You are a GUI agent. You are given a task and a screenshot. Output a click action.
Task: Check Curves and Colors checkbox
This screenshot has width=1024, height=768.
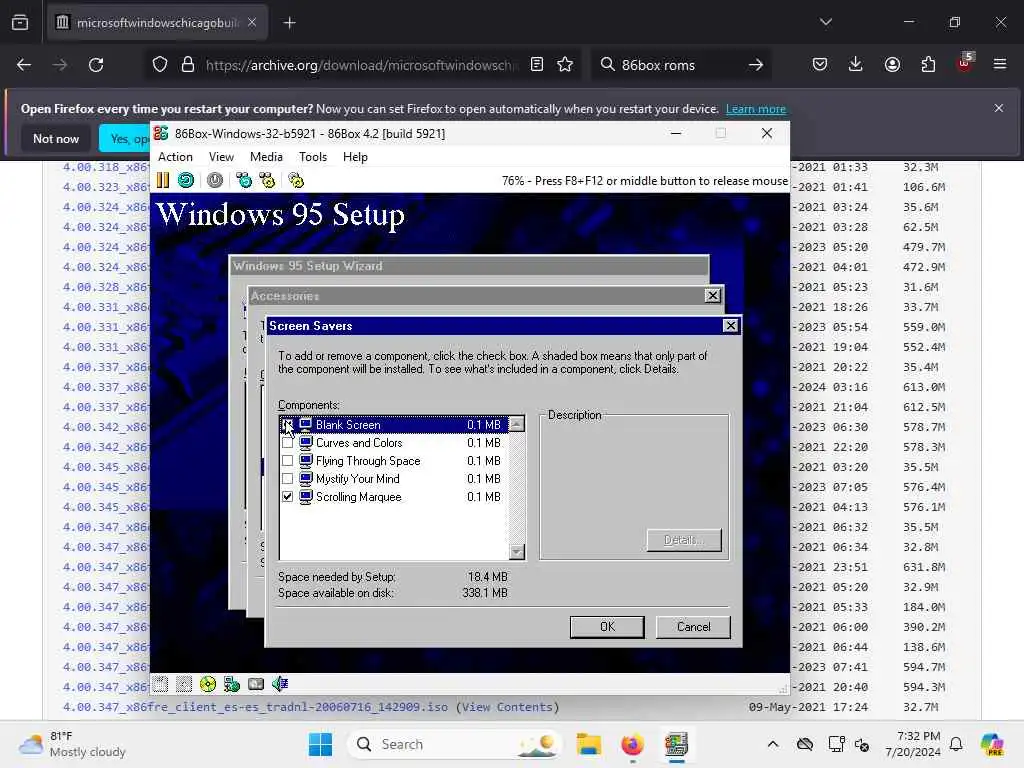click(x=287, y=443)
